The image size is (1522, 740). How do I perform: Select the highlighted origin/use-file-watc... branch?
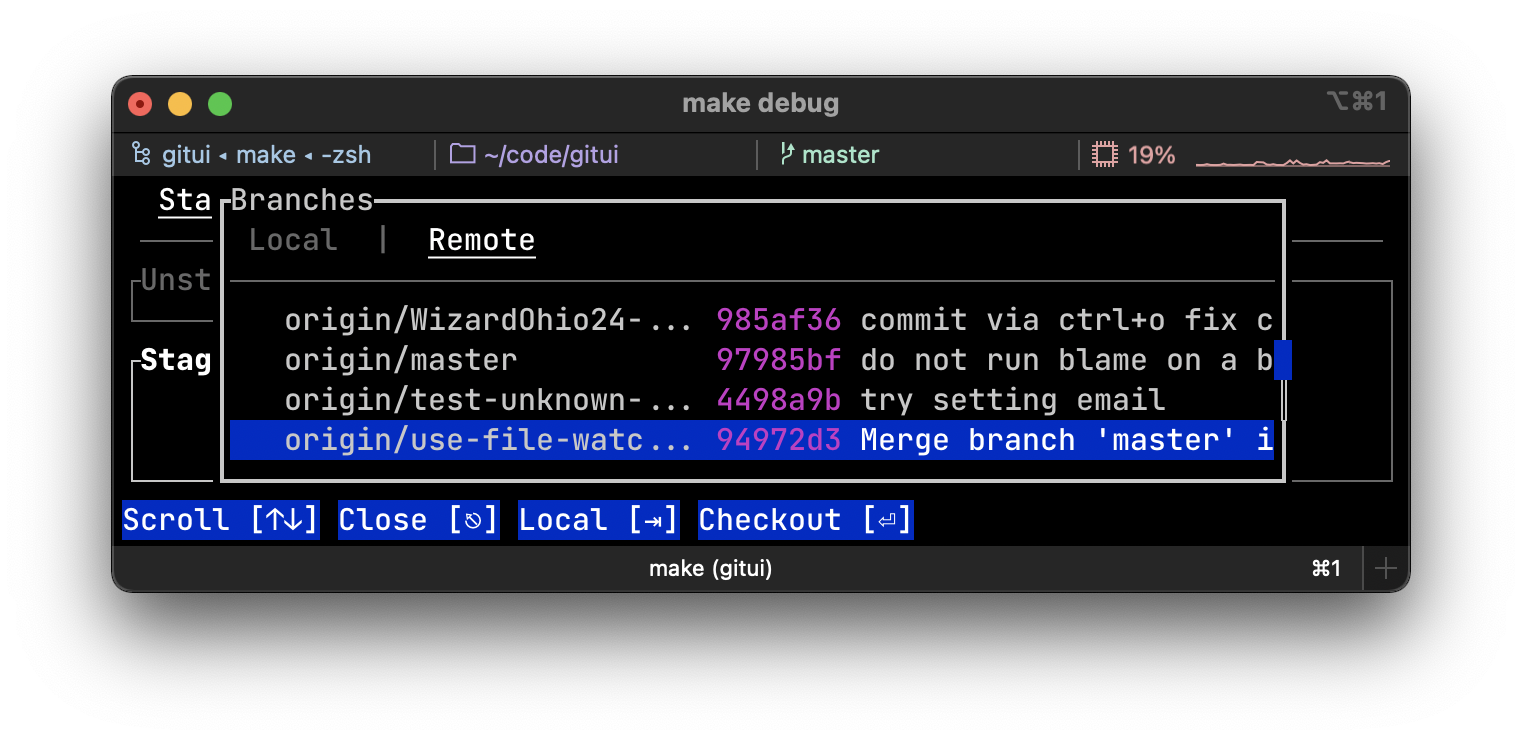(x=752, y=440)
